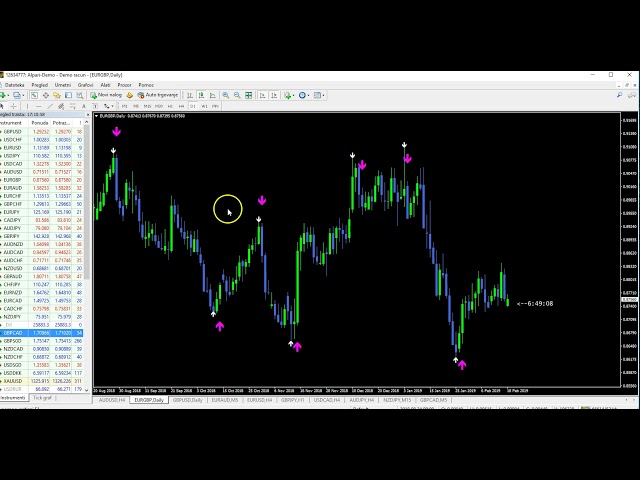Switch to the AUDUSD,H4 chart tab

[x=111, y=399]
